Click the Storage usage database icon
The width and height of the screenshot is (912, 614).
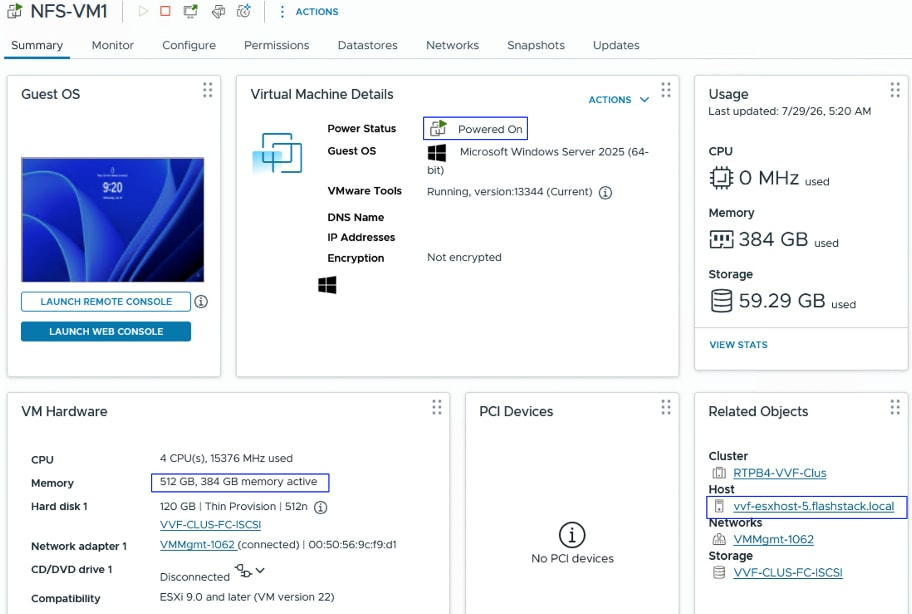tap(721, 301)
